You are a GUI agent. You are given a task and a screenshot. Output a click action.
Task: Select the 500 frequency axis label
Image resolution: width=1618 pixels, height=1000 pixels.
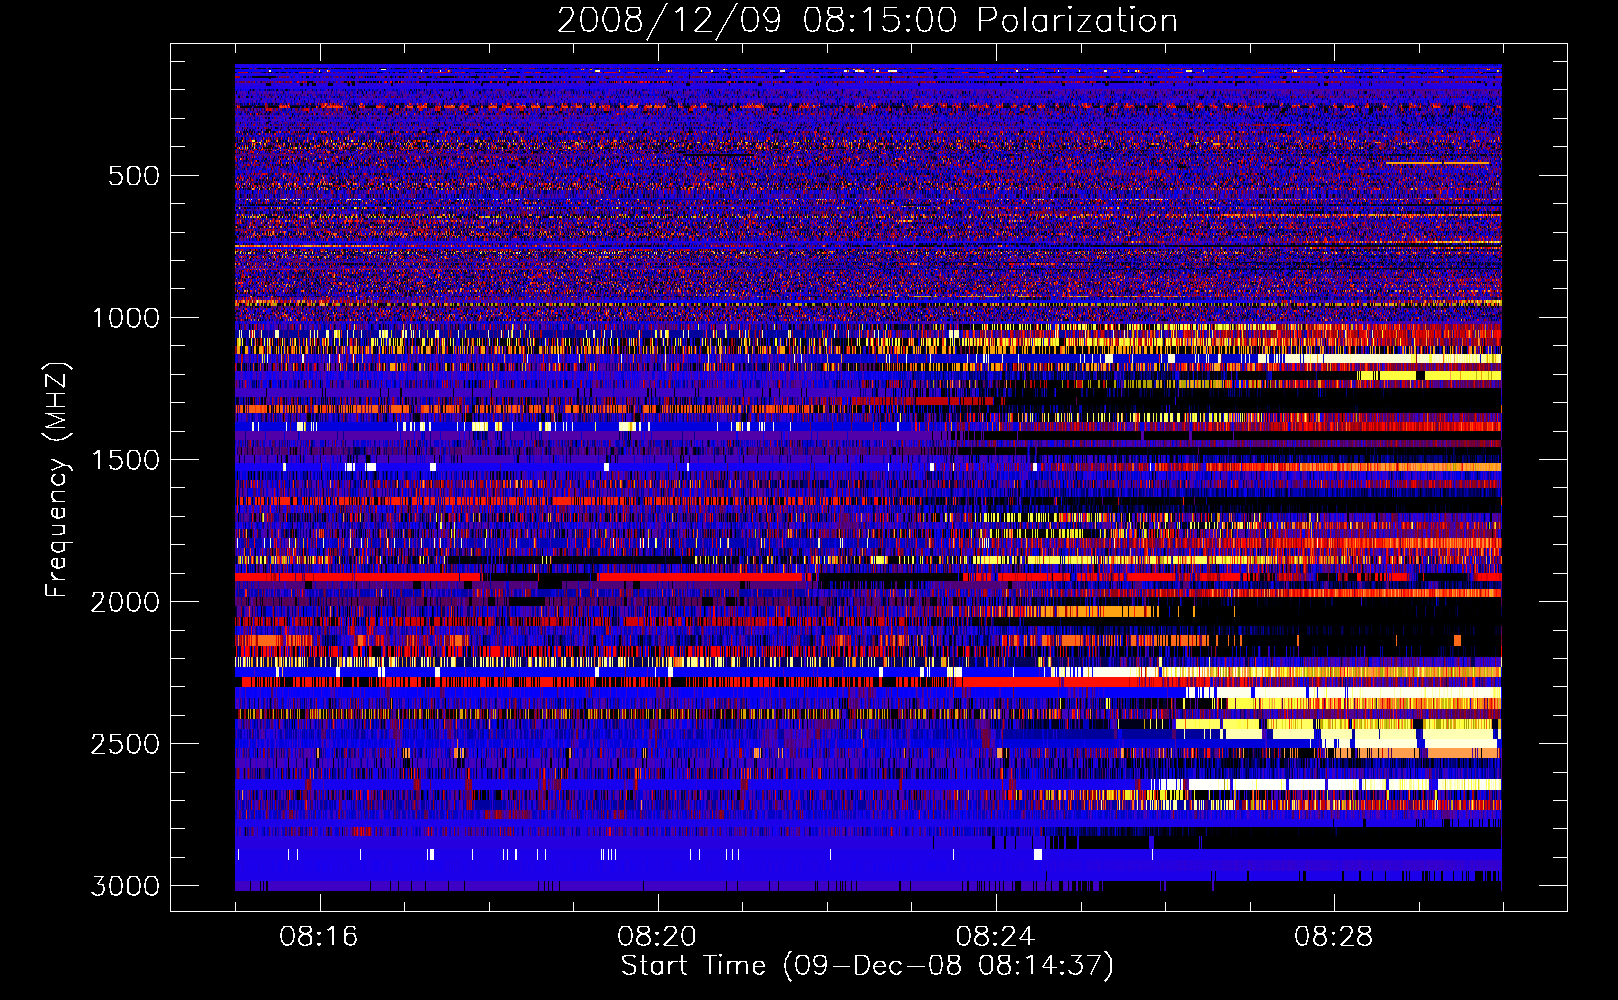click(133, 176)
